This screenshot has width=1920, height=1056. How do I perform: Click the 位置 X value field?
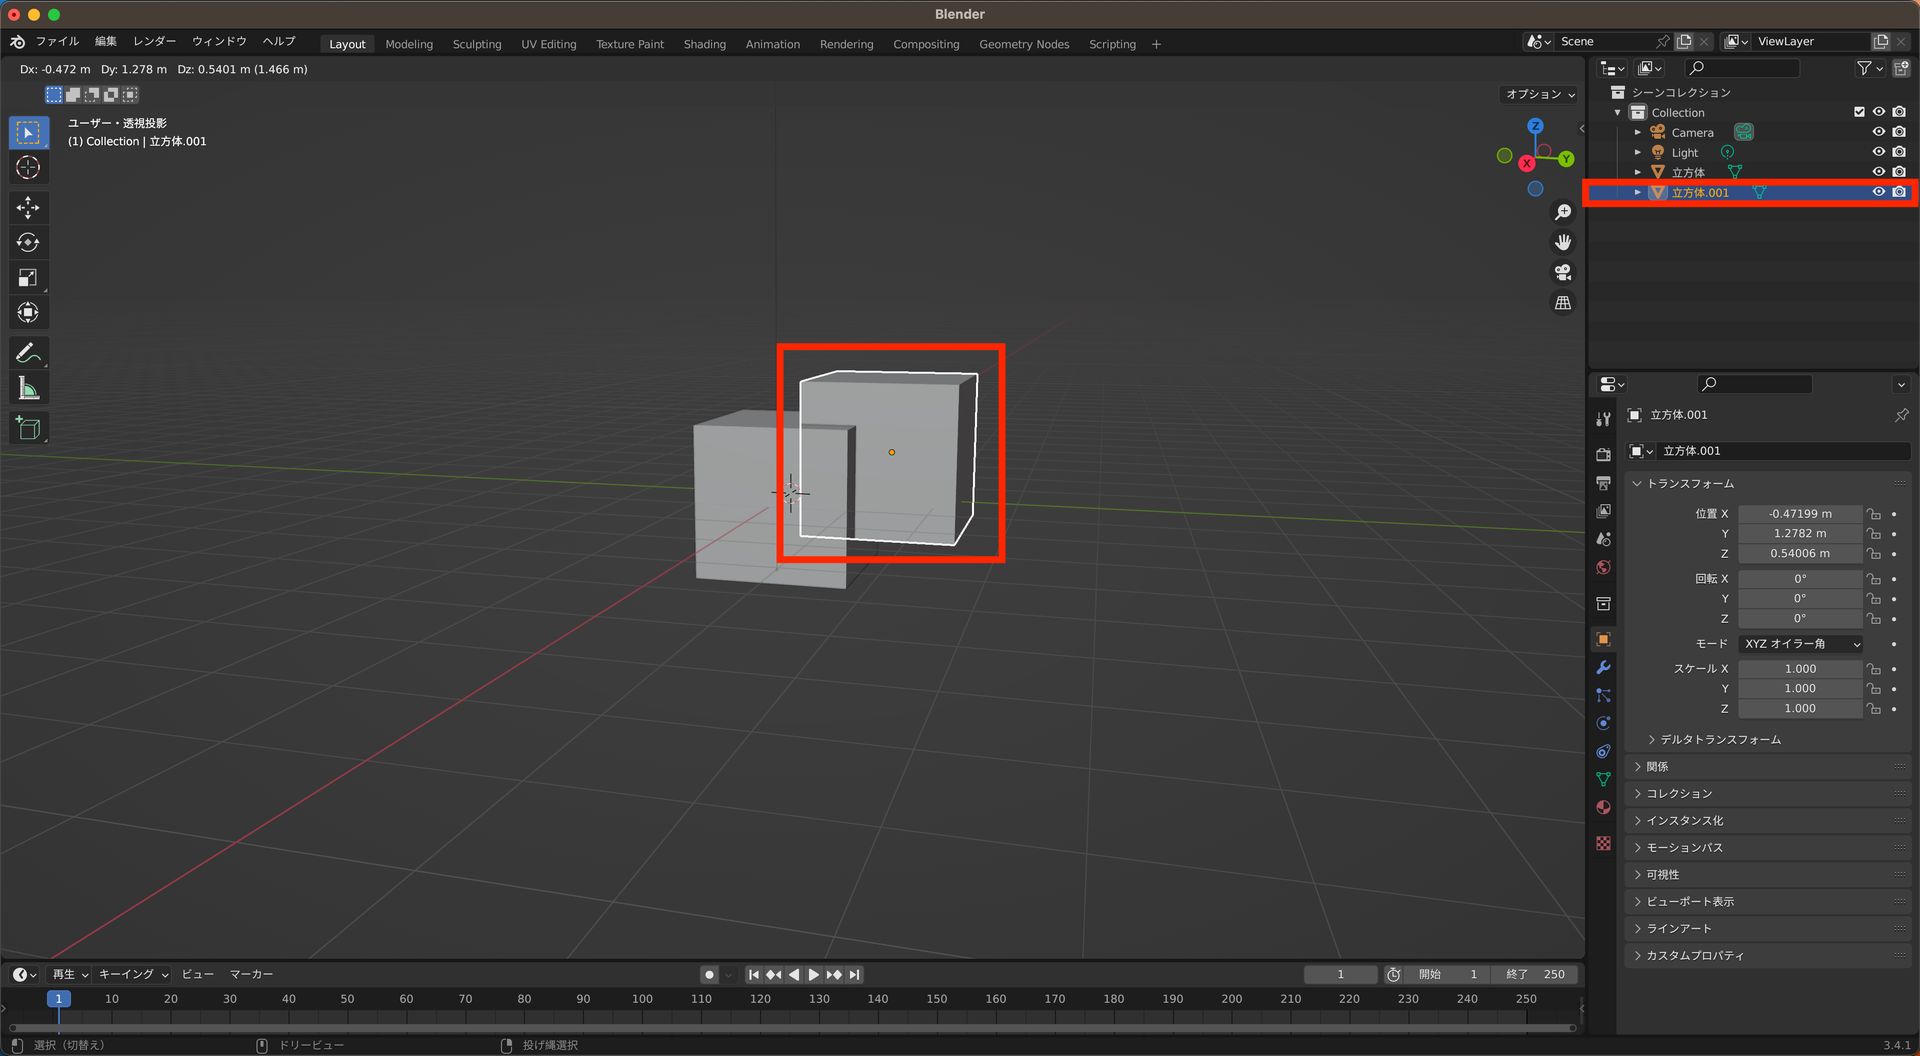click(1800, 513)
